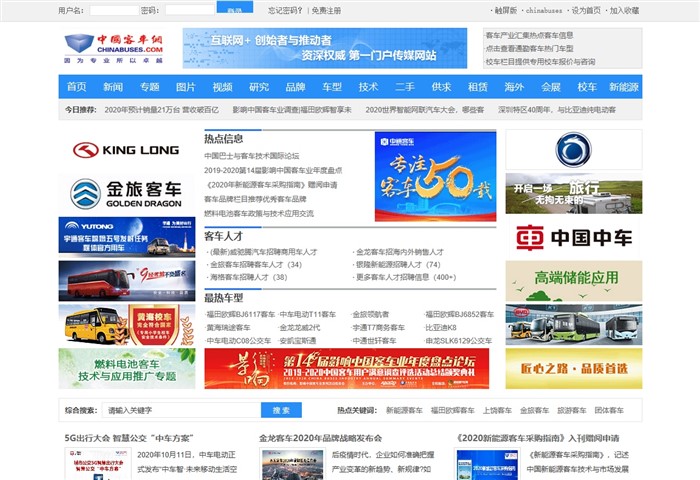
Task: Open 中国巴士与客车技术国际论坛 link
Action: click(x=252, y=156)
